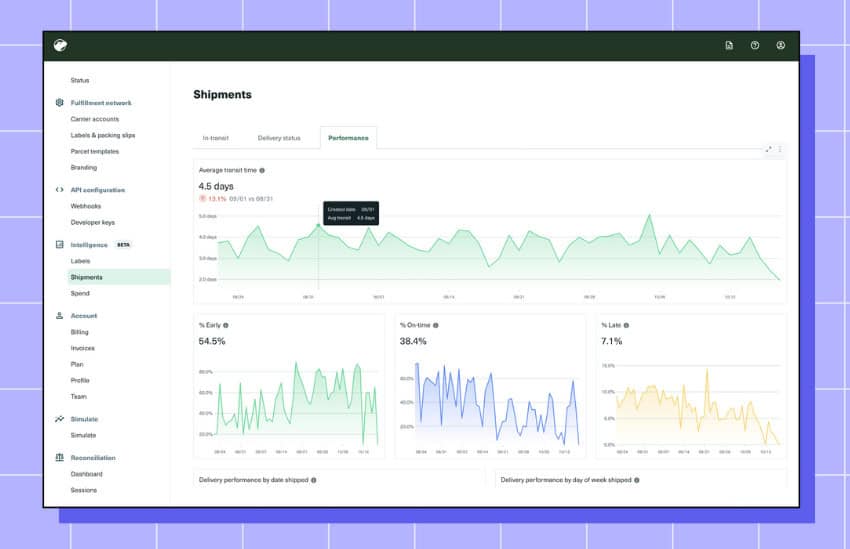Click the Reconciliation scales icon in sidebar
This screenshot has height=549, width=850.
(x=60, y=457)
